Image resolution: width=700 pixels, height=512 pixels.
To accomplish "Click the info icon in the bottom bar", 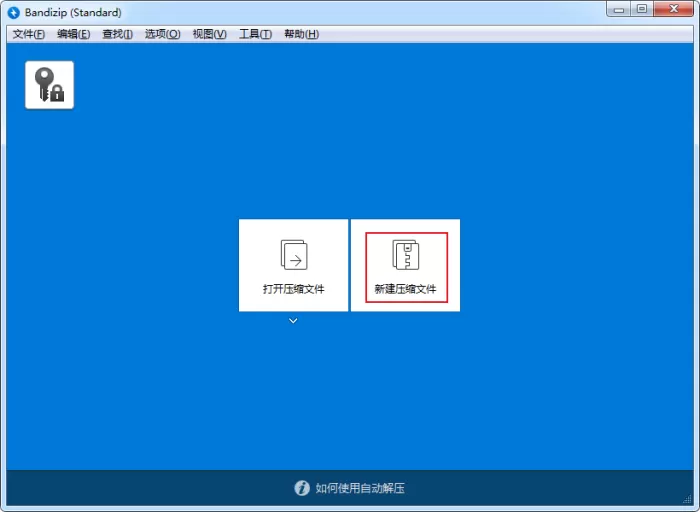I will point(302,488).
